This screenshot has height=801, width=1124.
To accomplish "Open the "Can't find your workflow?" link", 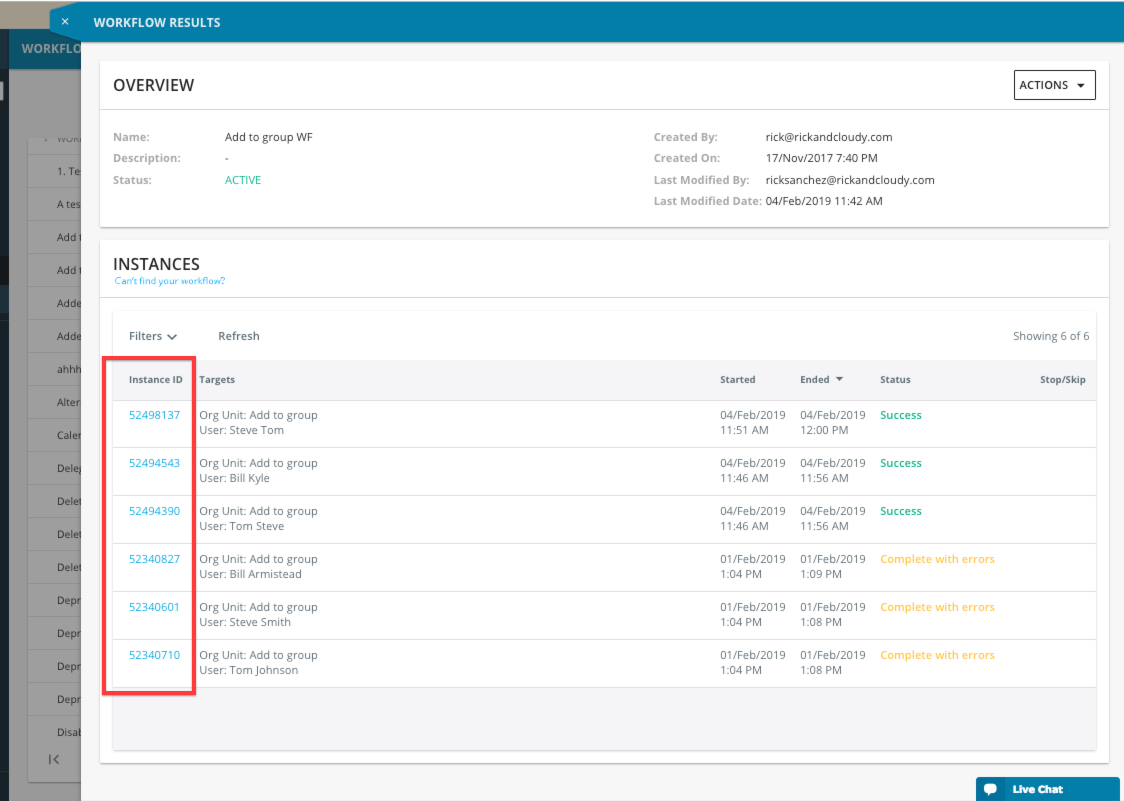I will point(169,281).
